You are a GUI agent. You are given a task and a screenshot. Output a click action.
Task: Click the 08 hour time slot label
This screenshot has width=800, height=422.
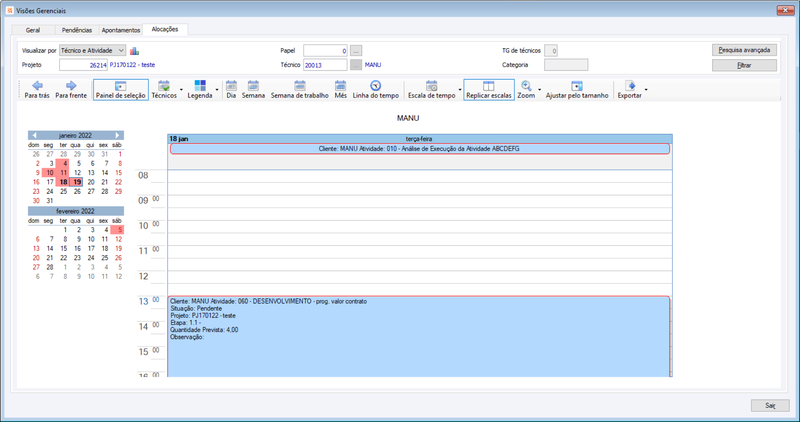click(143, 176)
